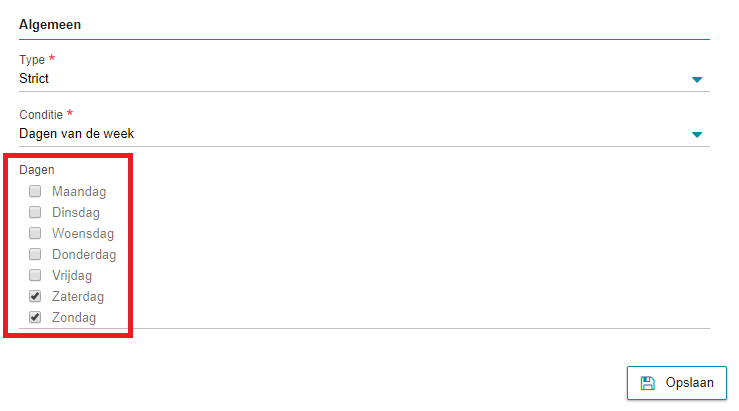Click the Opslaan button text
The width and height of the screenshot is (739, 411).
(689, 382)
